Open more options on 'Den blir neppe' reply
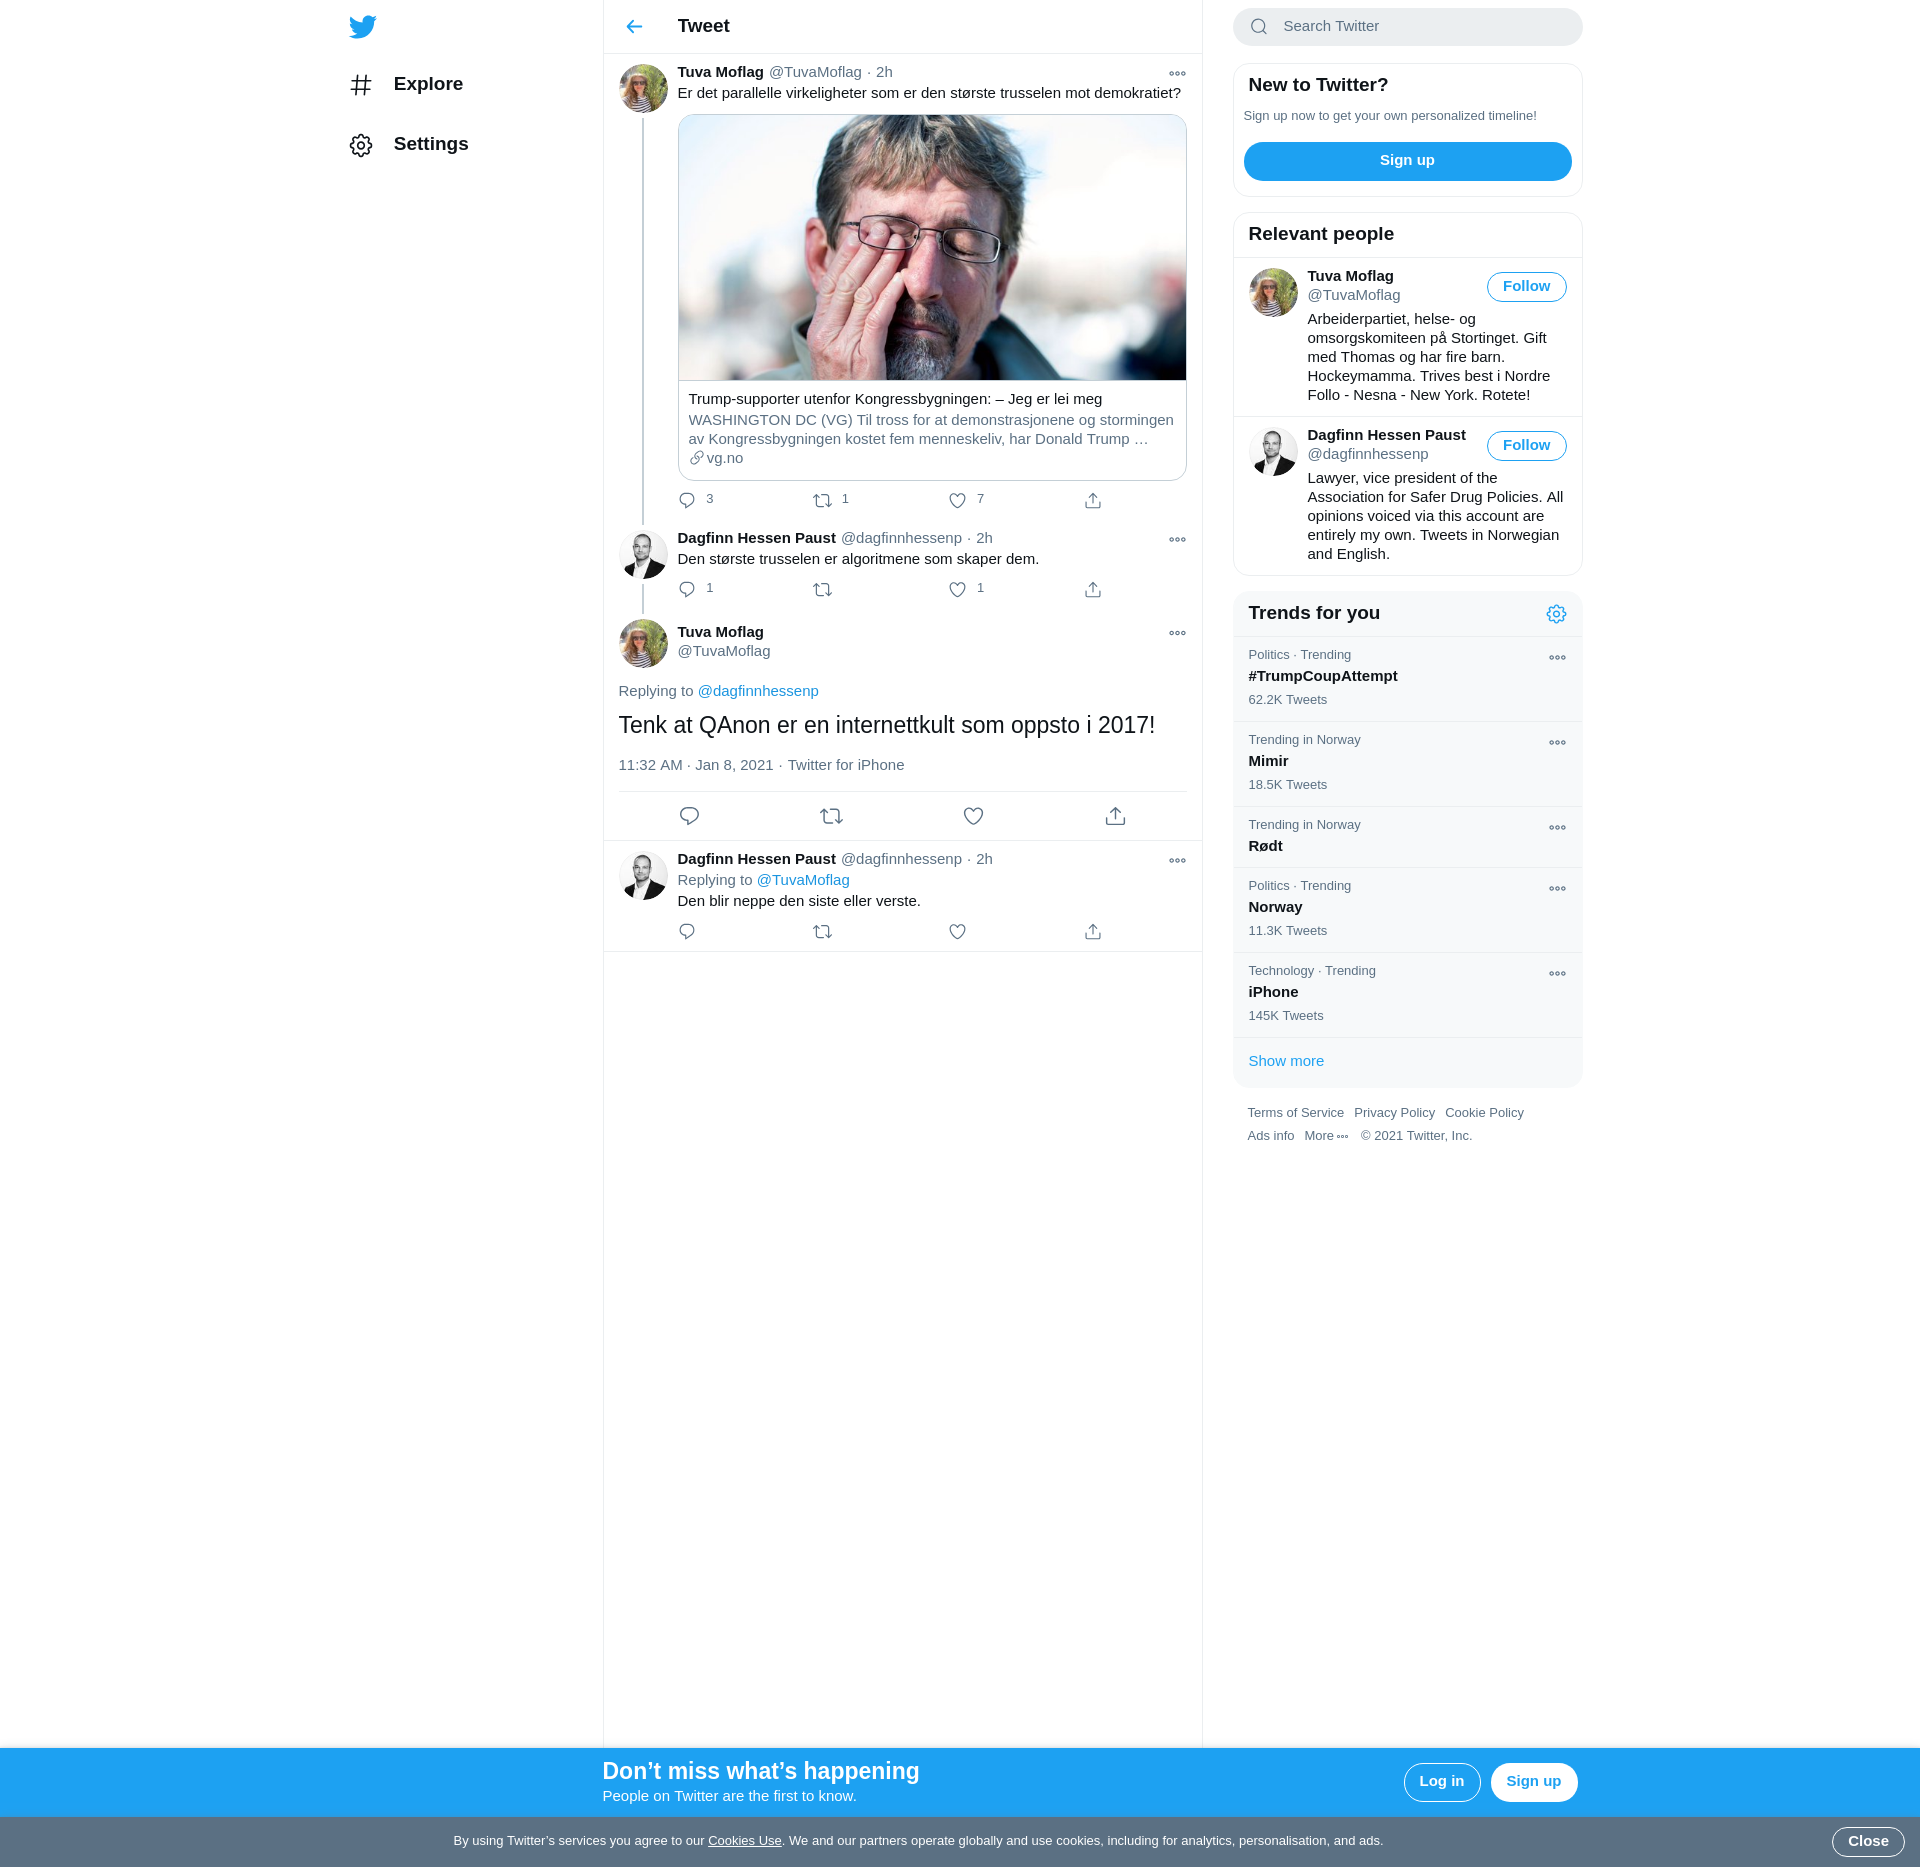Screen dimensions: 1920x1867 click(1177, 861)
